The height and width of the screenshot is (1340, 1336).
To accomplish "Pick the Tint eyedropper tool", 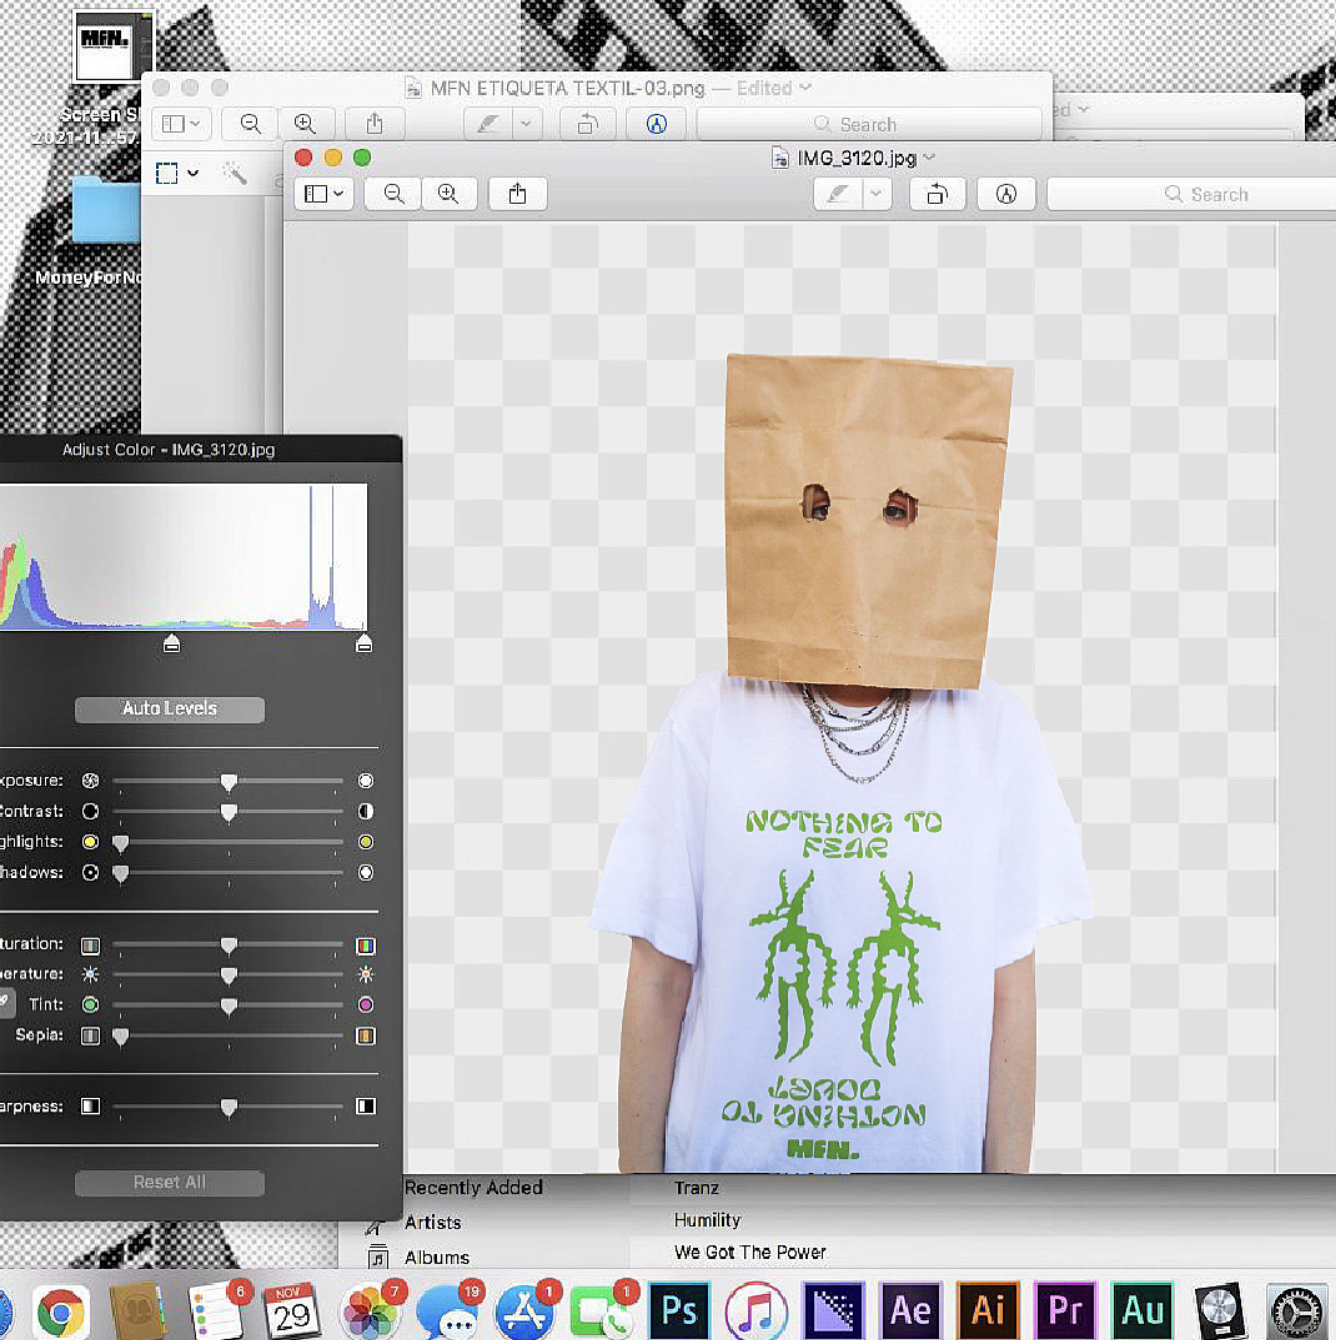I will 6,1002.
